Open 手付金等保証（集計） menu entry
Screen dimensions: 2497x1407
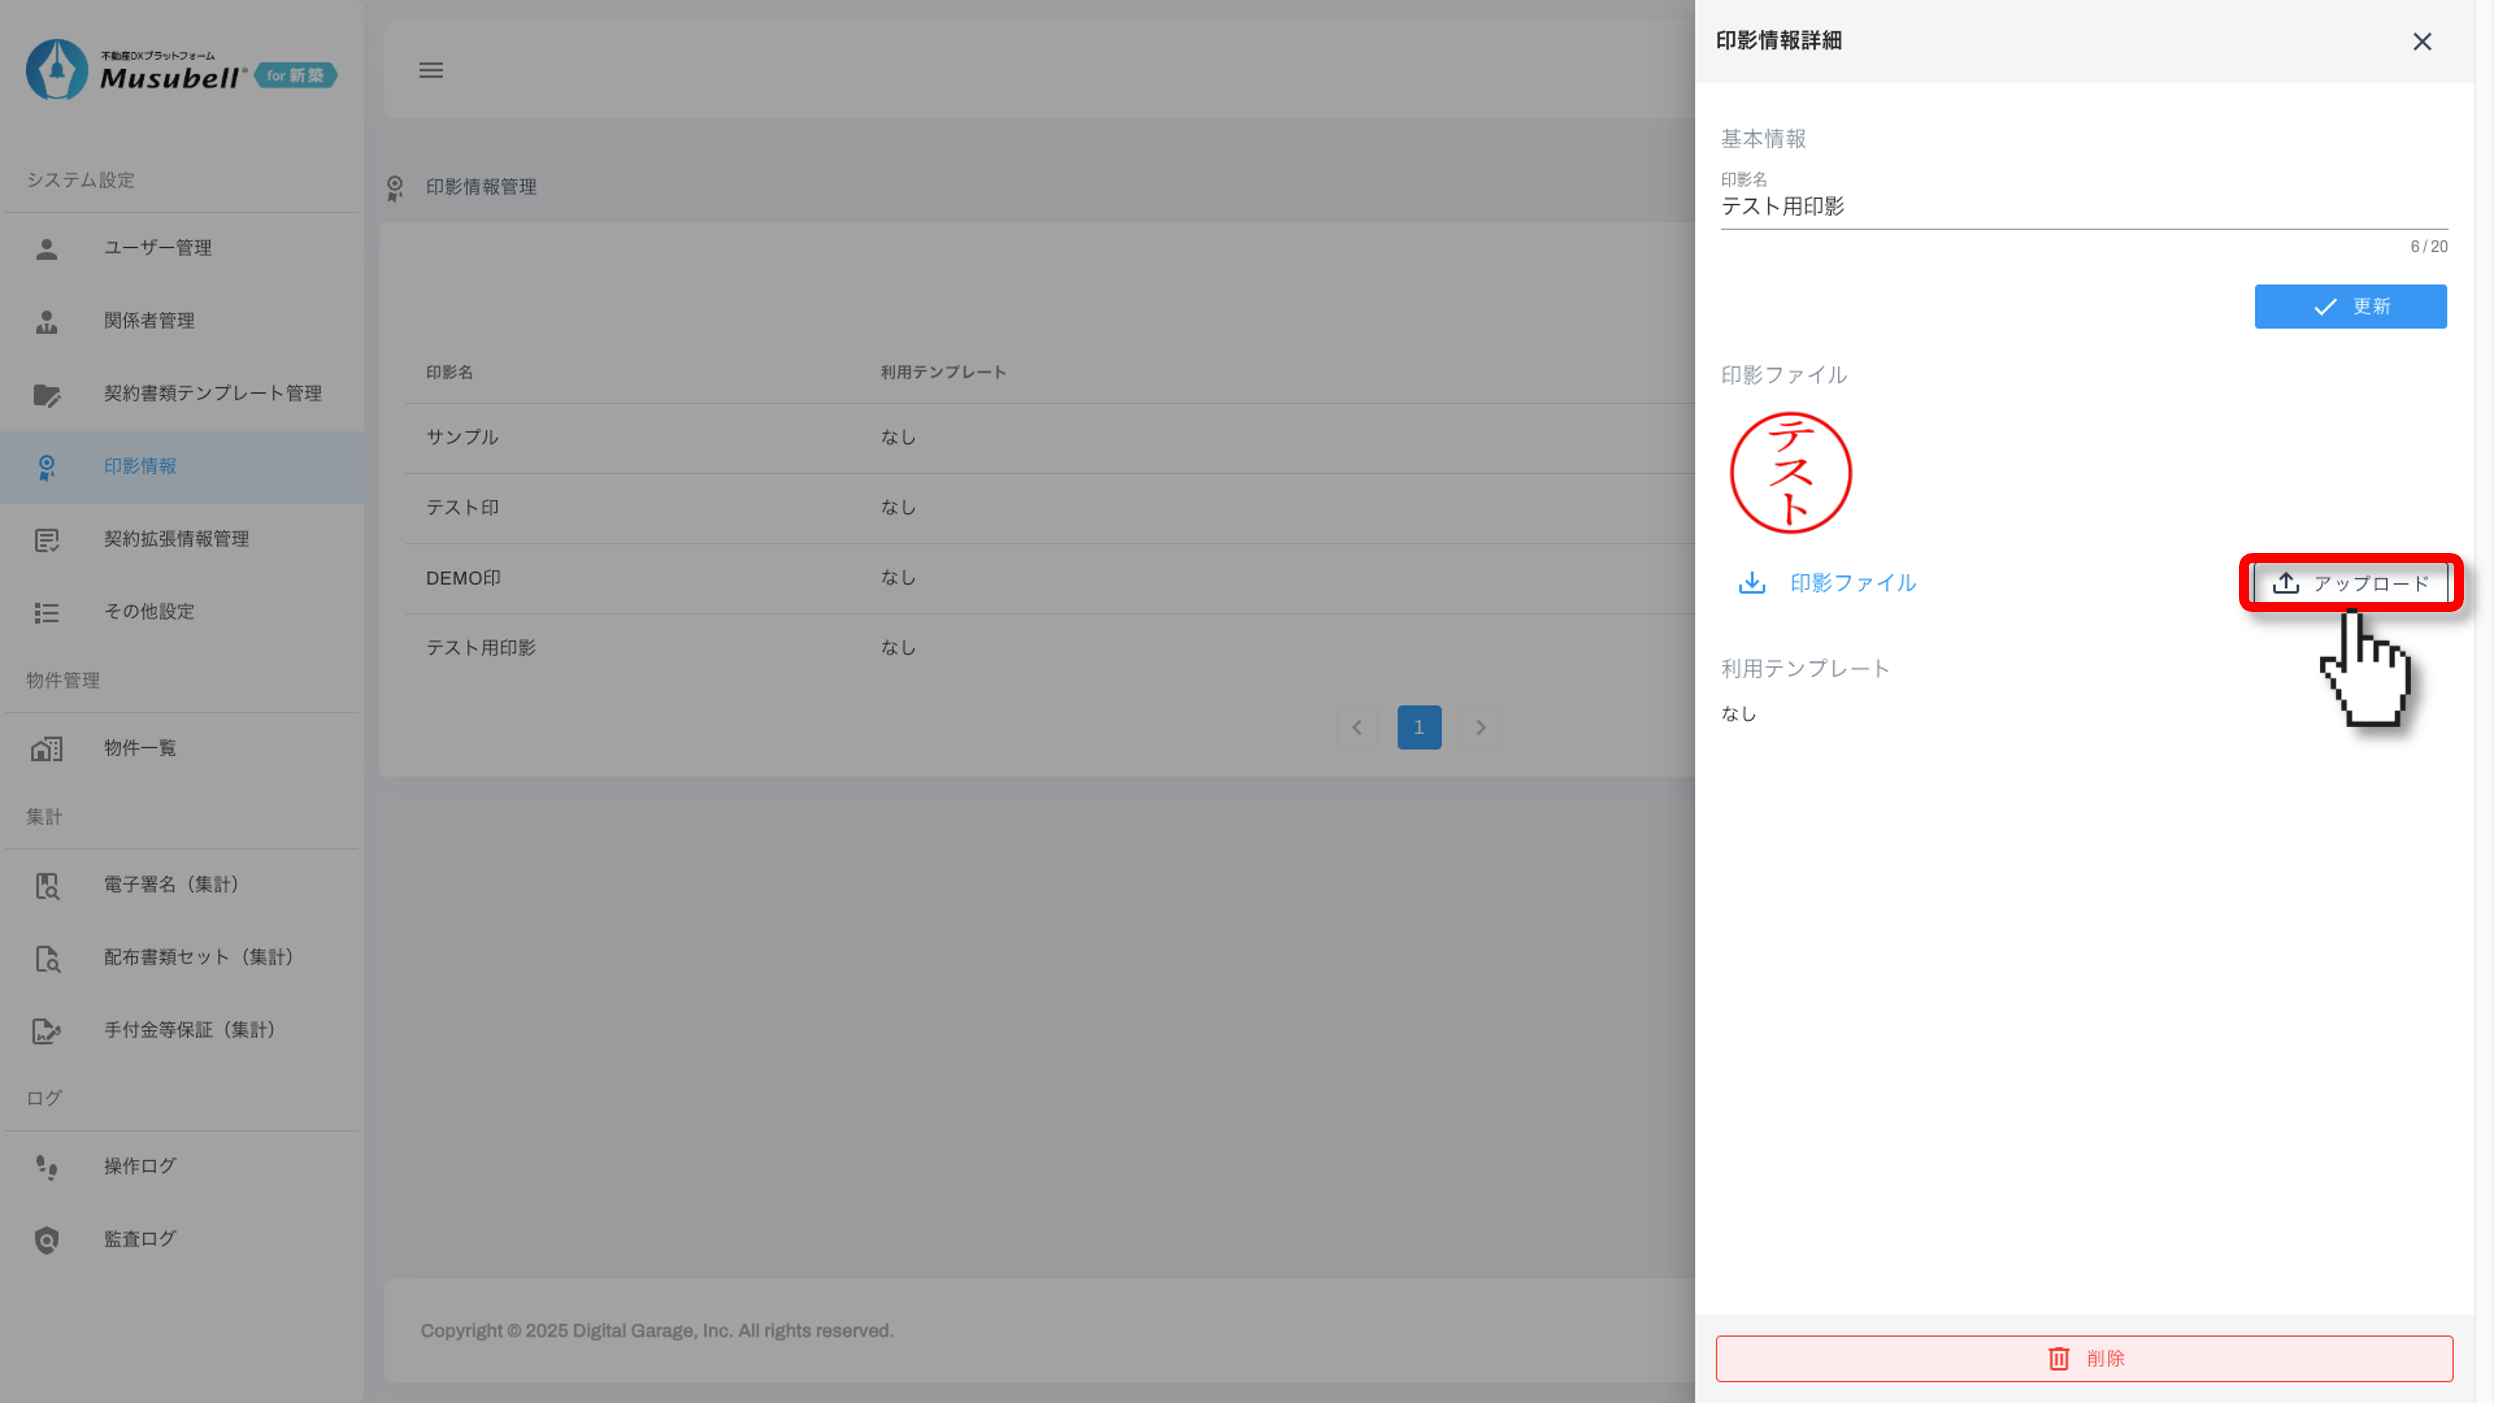point(190,1030)
